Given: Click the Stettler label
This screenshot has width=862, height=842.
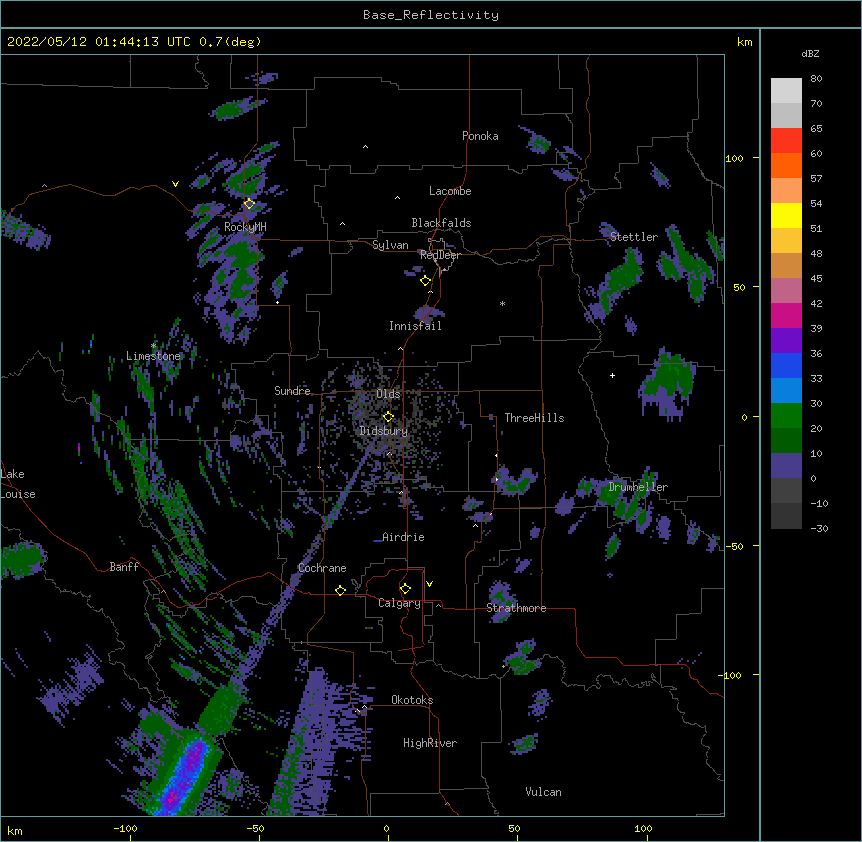Looking at the screenshot, I should coord(634,237).
